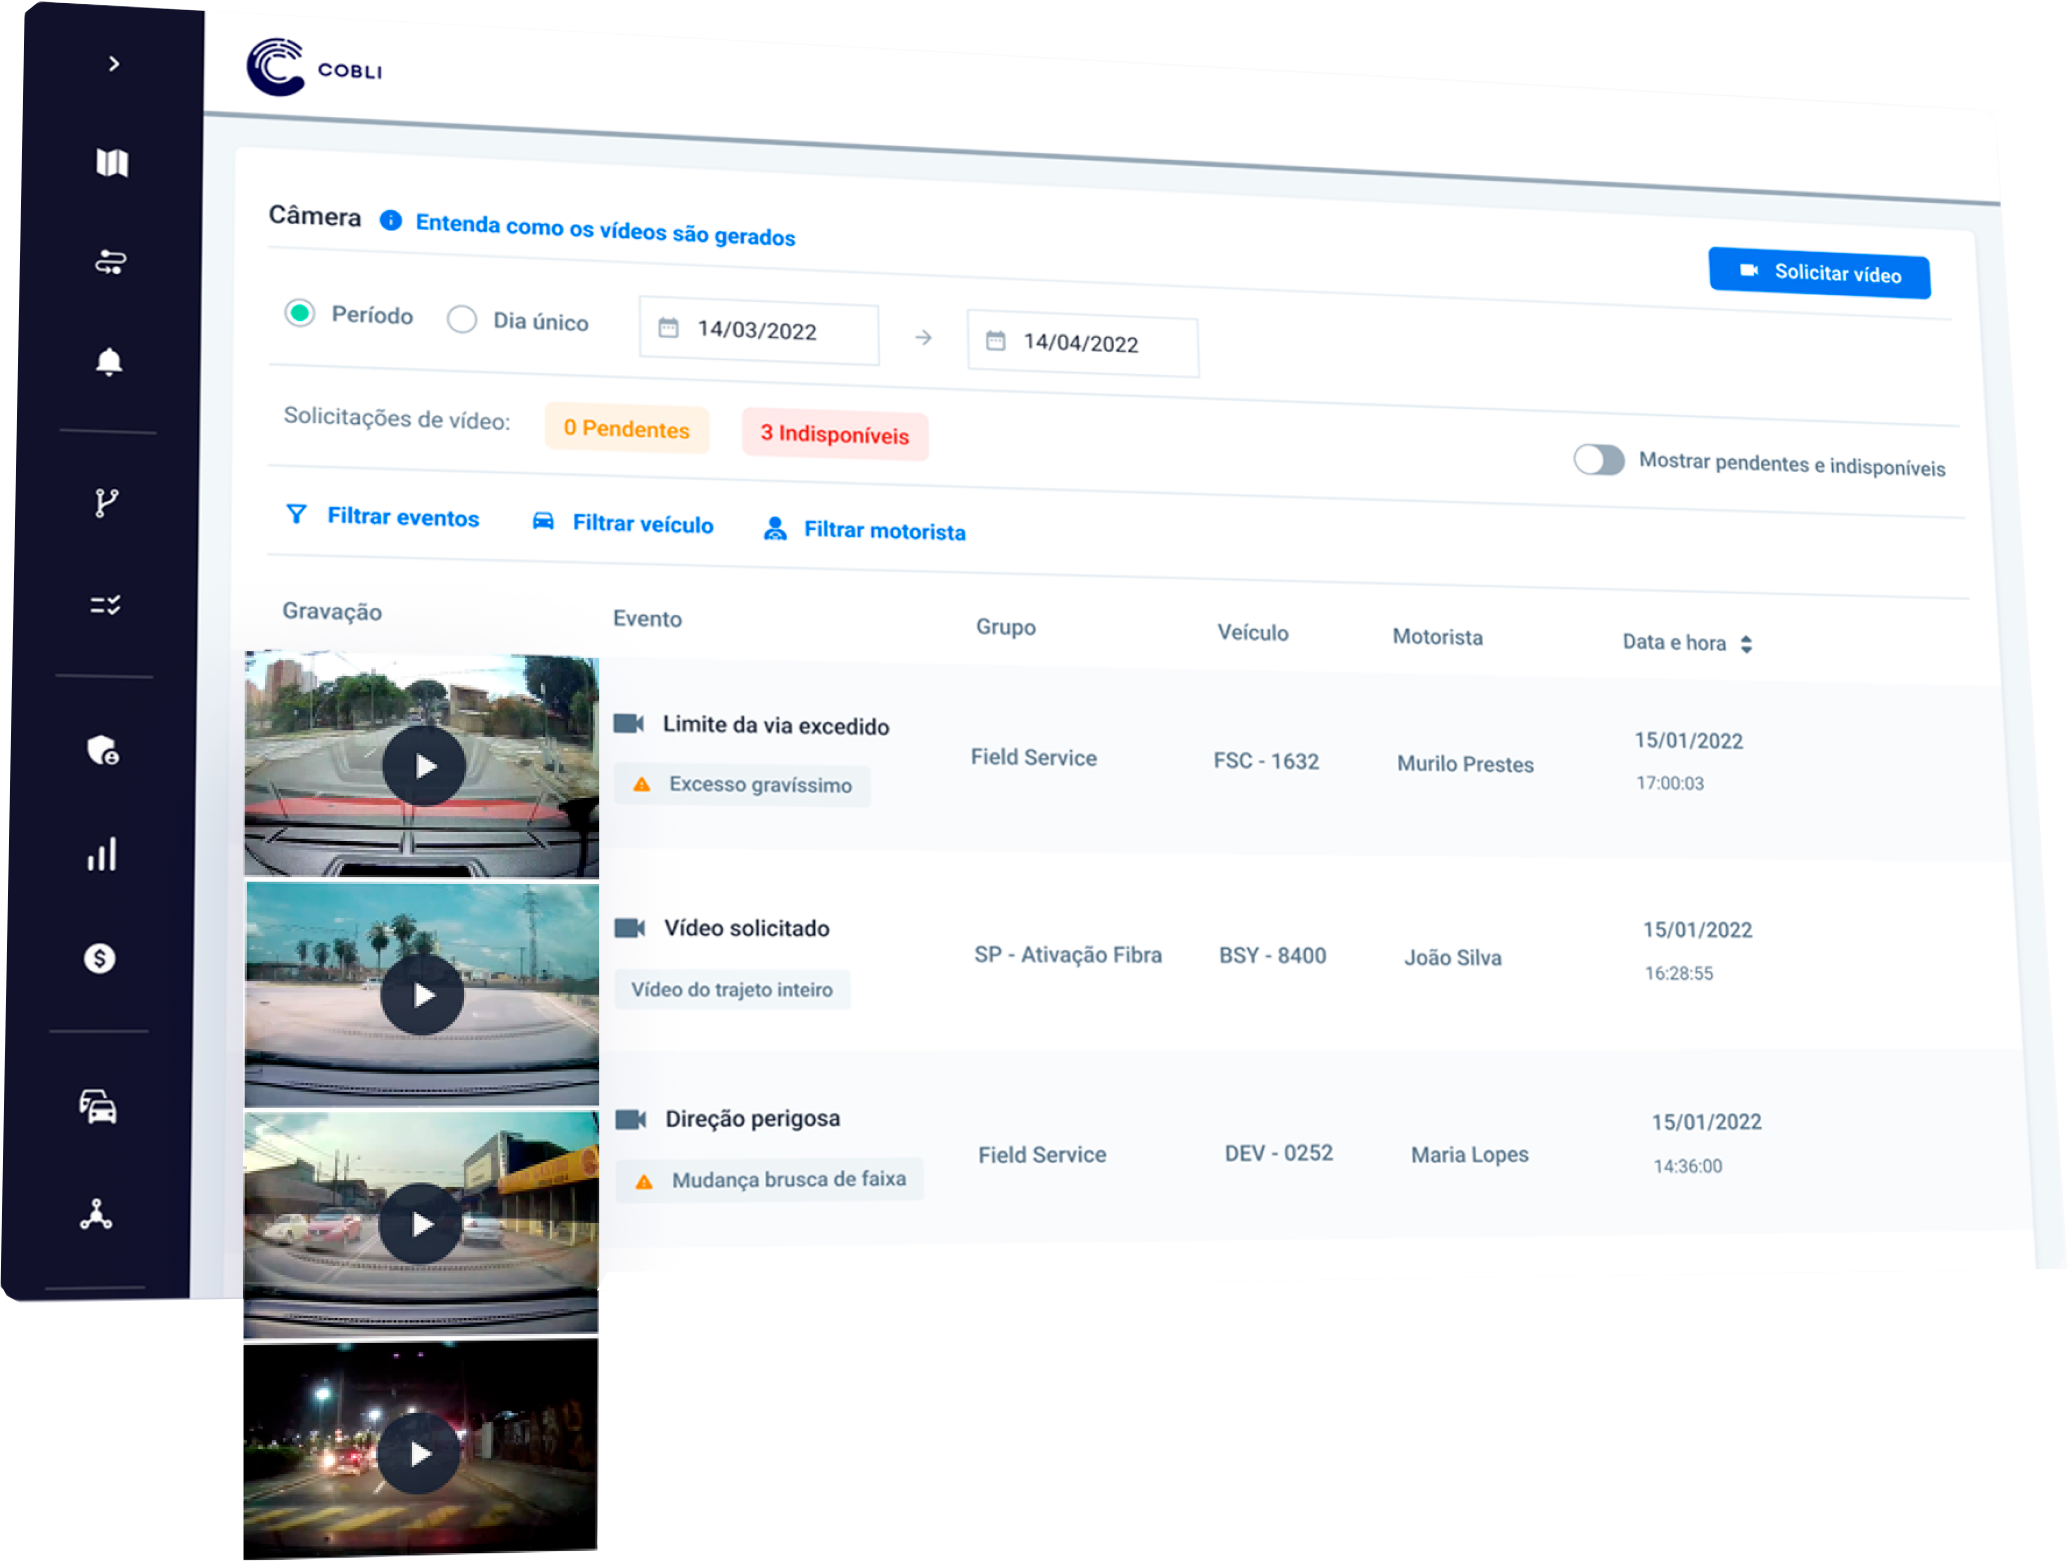Open the vehicles fleet icon in sidebar
This screenshot has height=1562, width=2068.
(98, 1106)
